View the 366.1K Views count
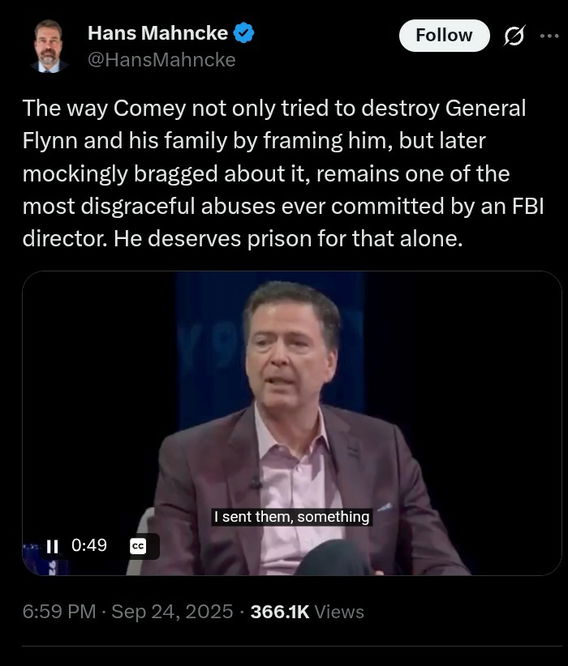The image size is (568, 666). 307,612
